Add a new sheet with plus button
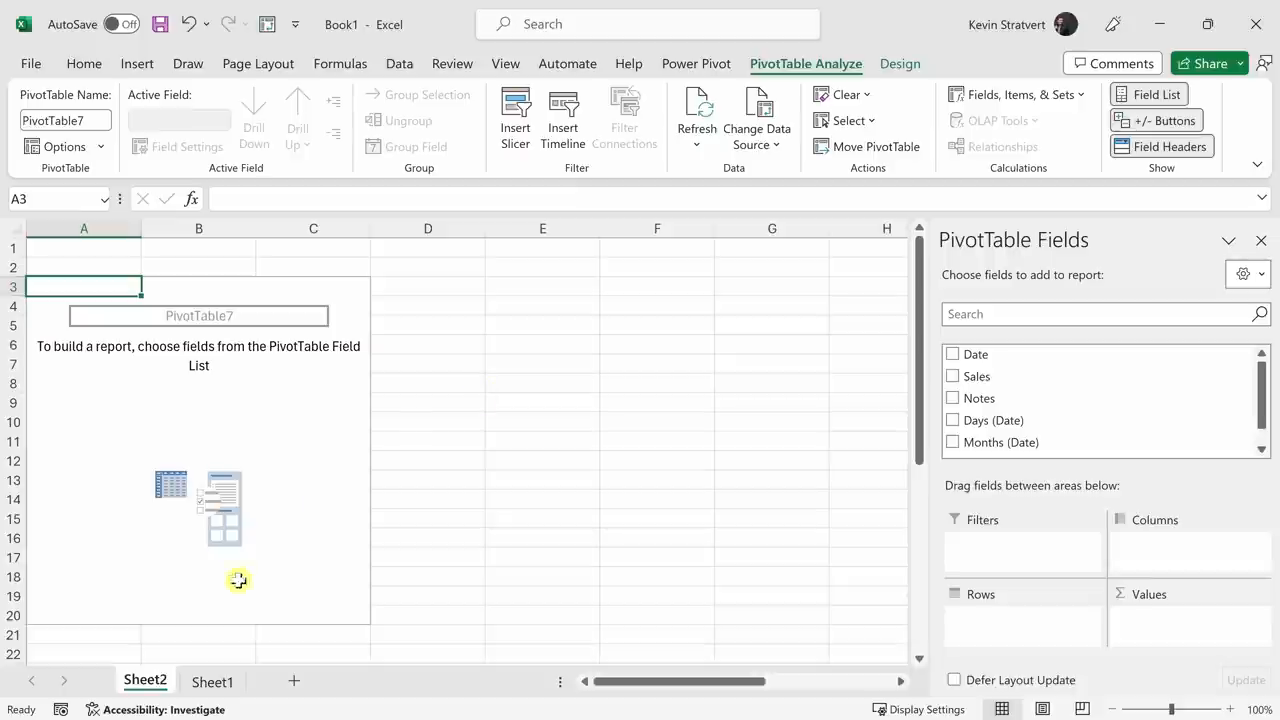The width and height of the screenshot is (1280, 720). (x=294, y=681)
